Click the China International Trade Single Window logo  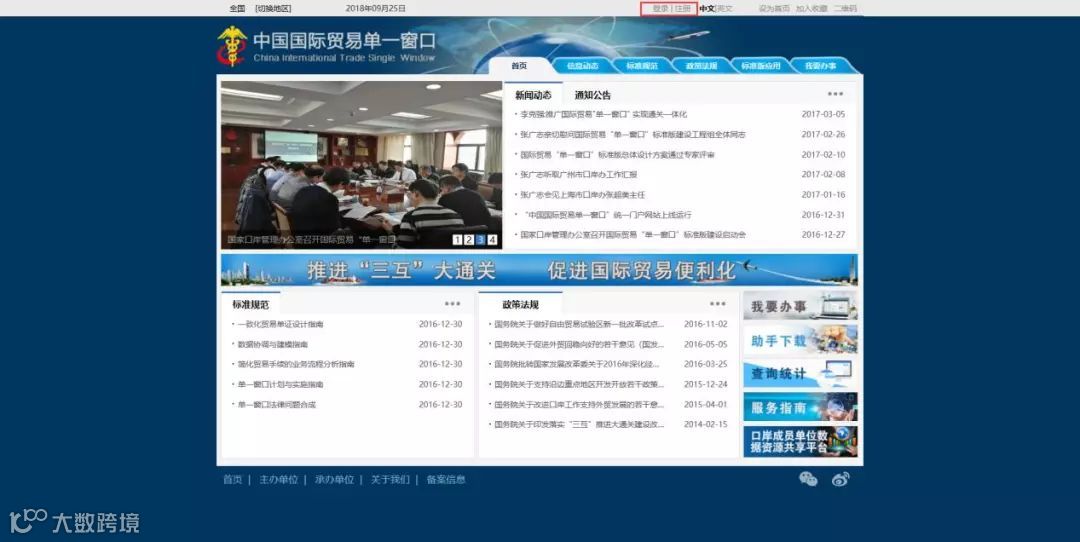pos(326,46)
